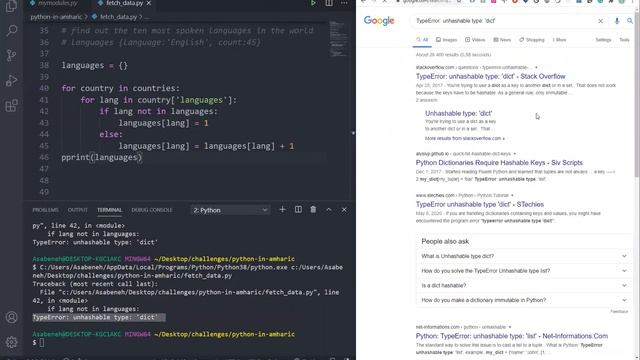This screenshot has height=360, width=640.
Task: Open the Manage gear icon
Action: [11, 342]
